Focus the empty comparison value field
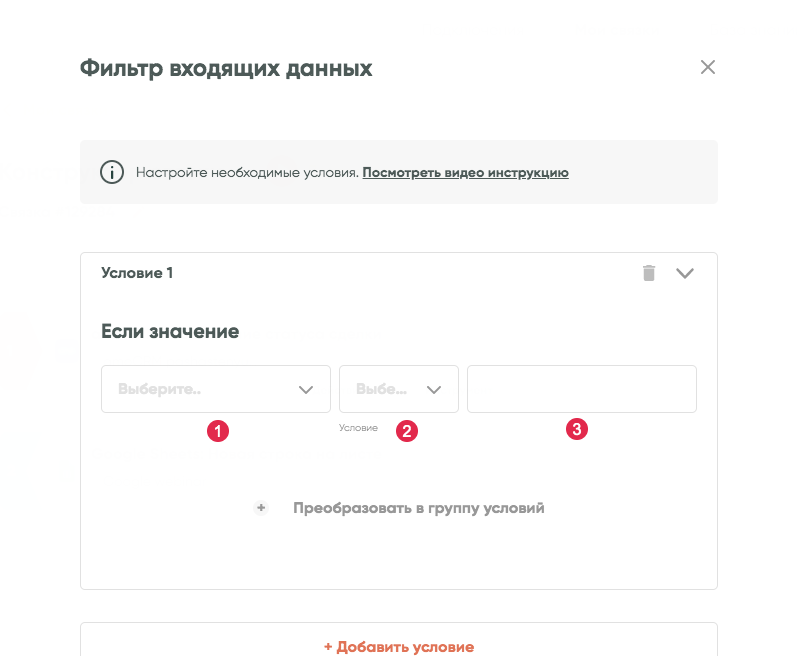The width and height of the screenshot is (797, 656). [581, 389]
